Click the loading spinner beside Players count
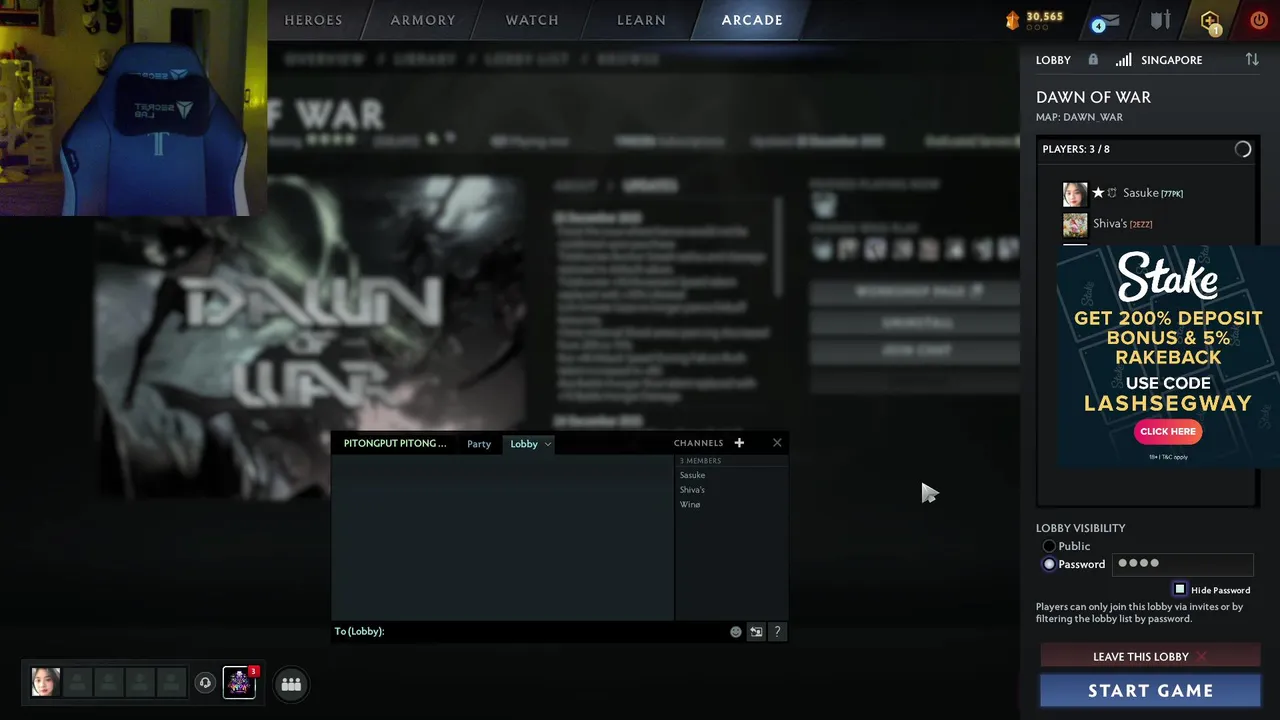 [1243, 149]
